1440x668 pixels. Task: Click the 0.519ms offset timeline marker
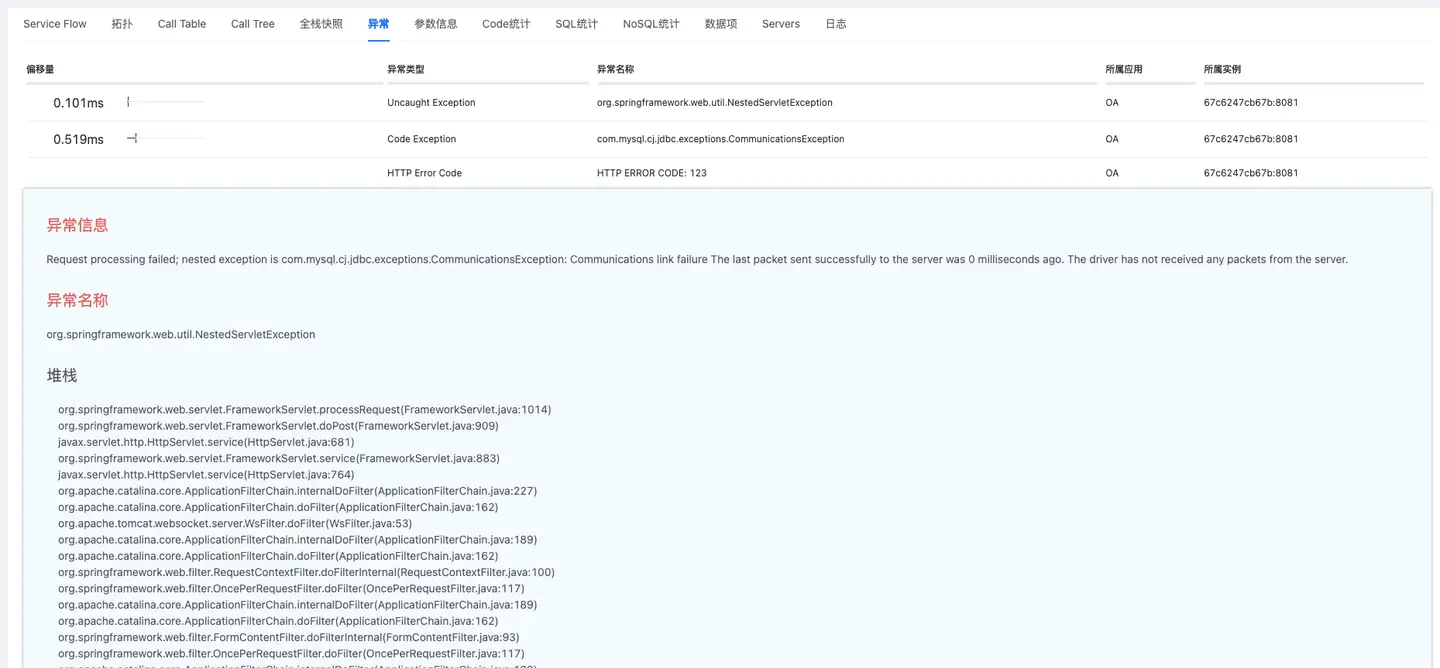point(132,139)
